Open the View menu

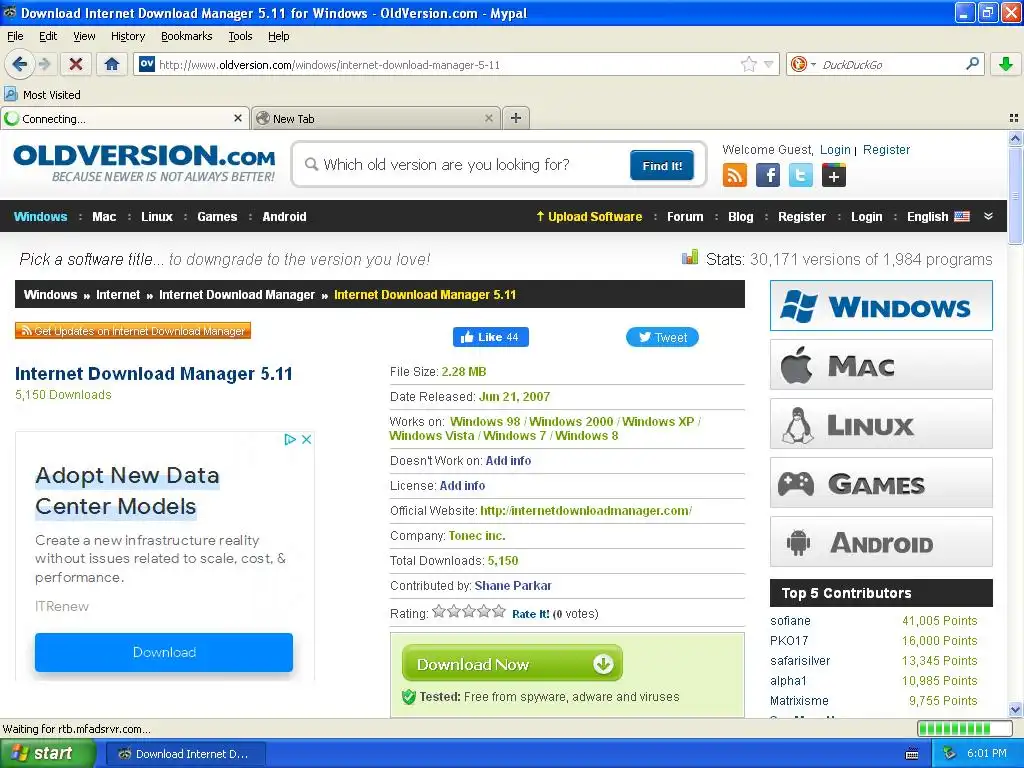click(84, 36)
